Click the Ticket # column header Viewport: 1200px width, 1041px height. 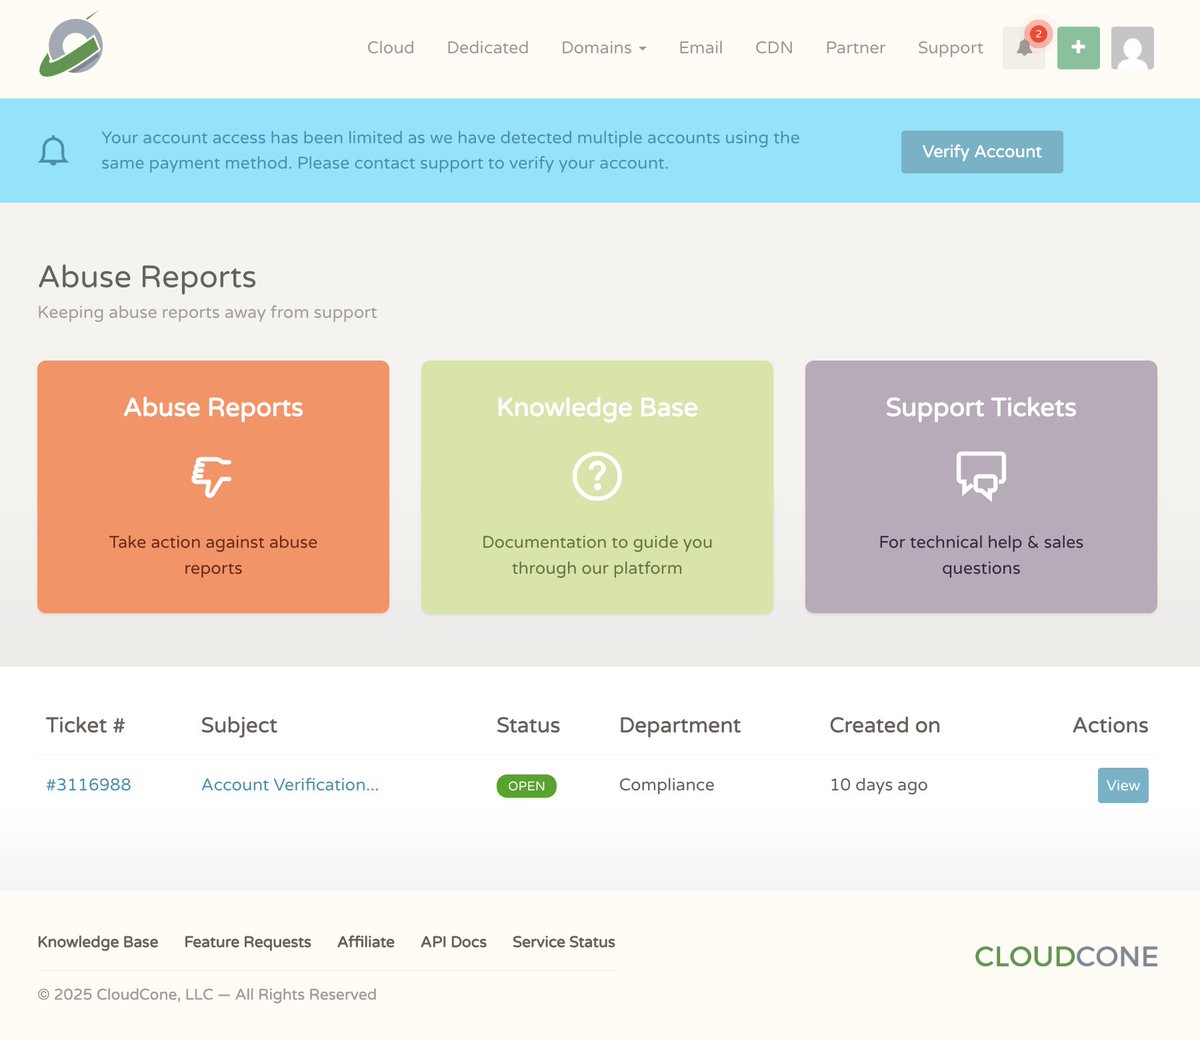(85, 725)
